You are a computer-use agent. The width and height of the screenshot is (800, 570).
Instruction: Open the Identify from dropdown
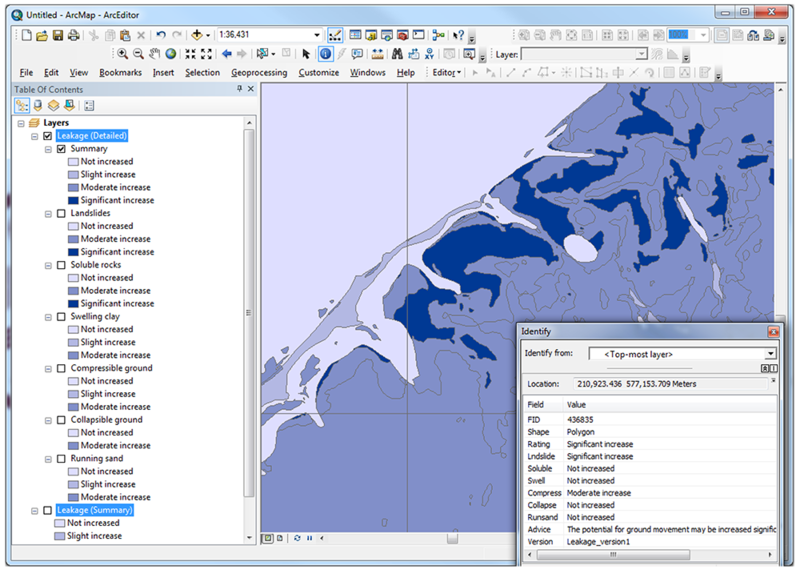coord(770,354)
